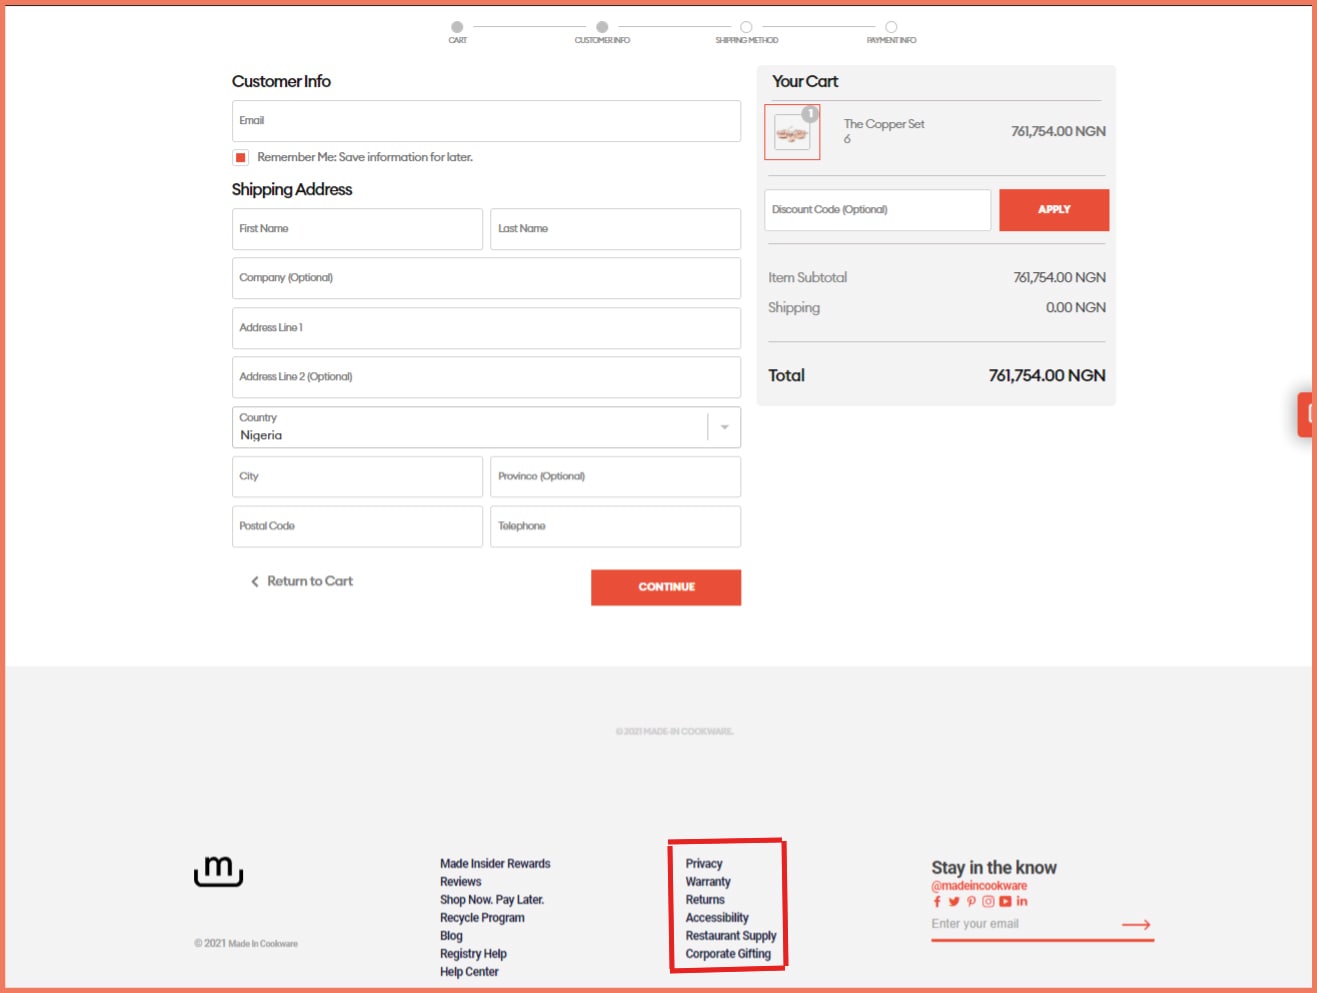This screenshot has width=1317, height=993.
Task: Open Shop Now. Pay Later. link
Action: tap(492, 900)
